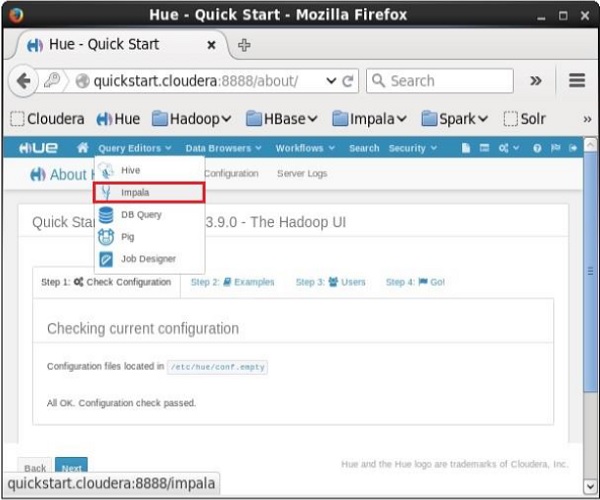The image size is (600, 500).
Task: Choose Hive in the Query Editors dropdown
Action: click(130, 170)
